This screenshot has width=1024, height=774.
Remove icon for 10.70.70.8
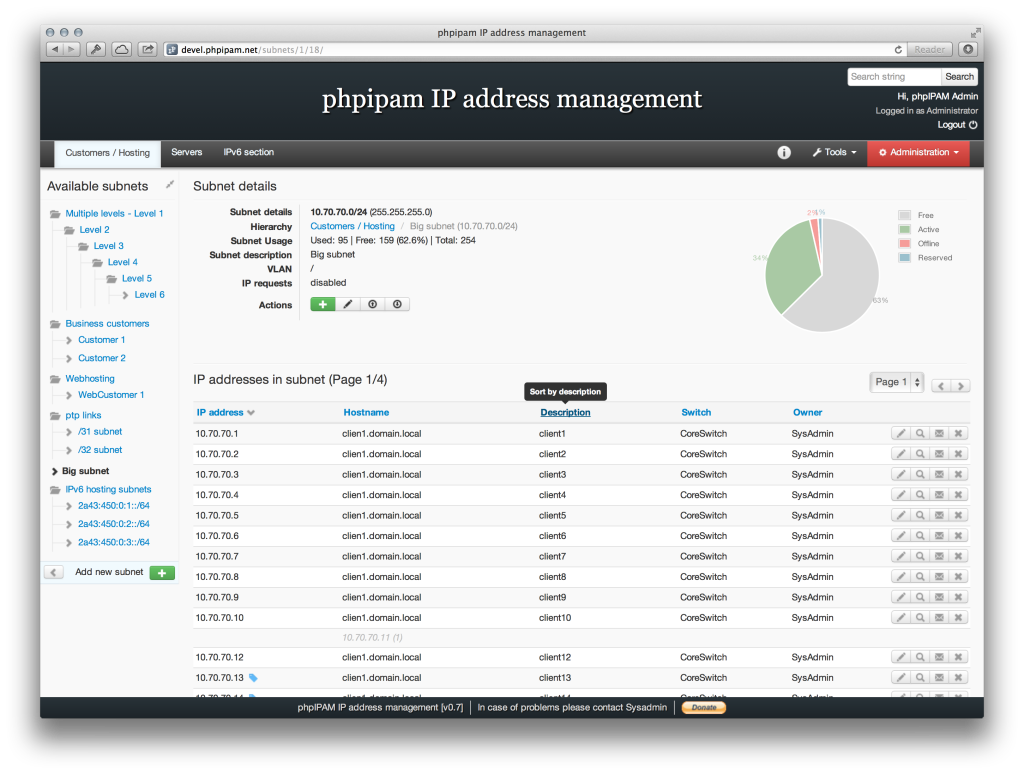tap(958, 577)
